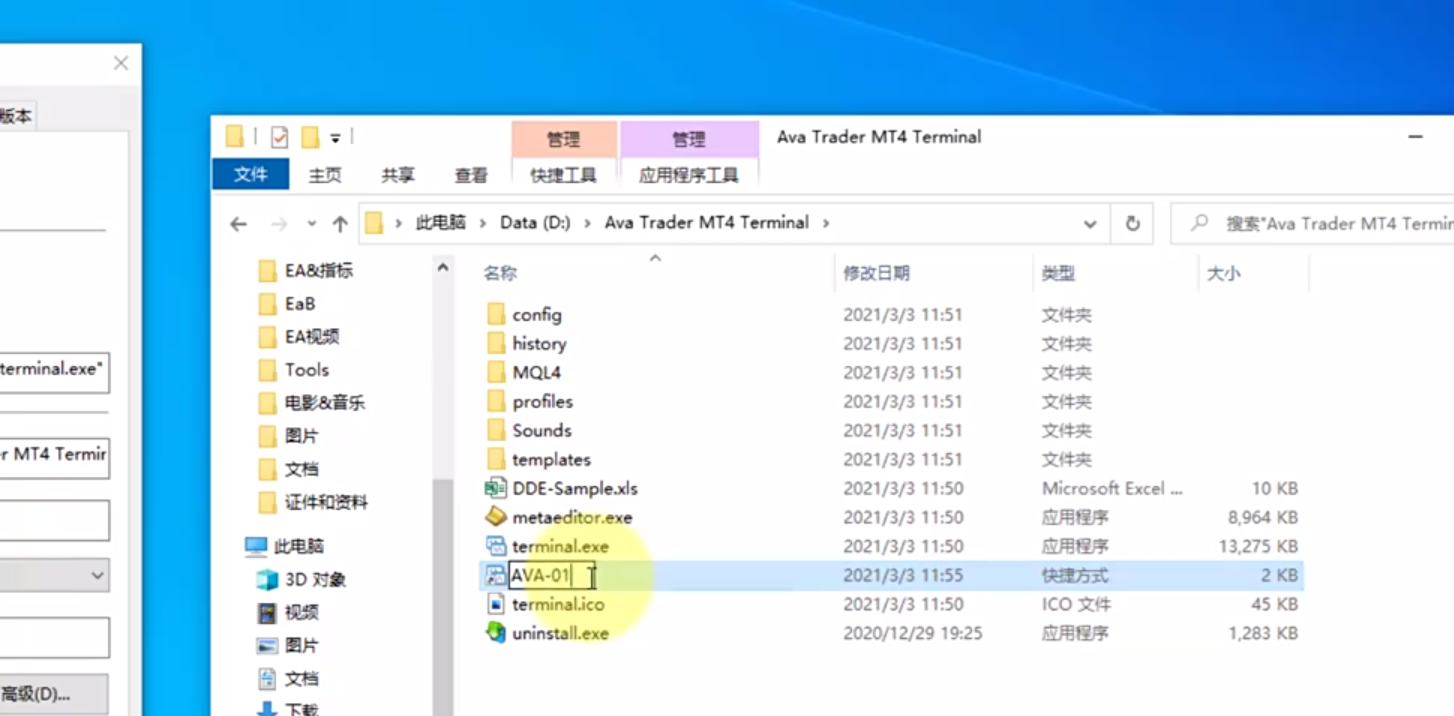This screenshot has height=716, width=1454.
Task: Expand the breadcrumb chevron after 此电脑
Action: tap(484, 223)
